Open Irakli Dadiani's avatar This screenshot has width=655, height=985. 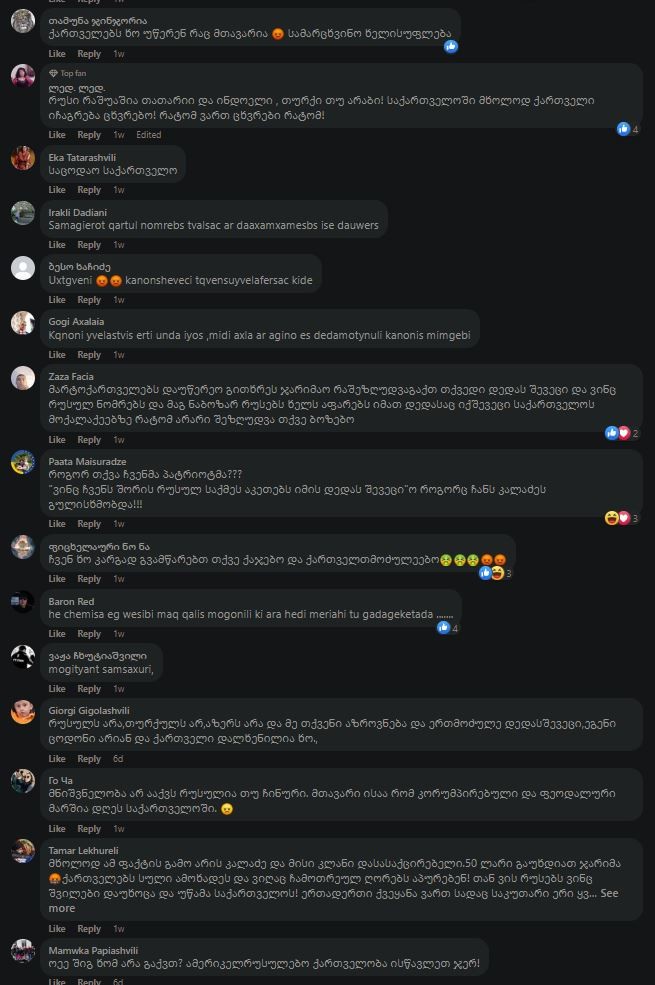point(23,213)
